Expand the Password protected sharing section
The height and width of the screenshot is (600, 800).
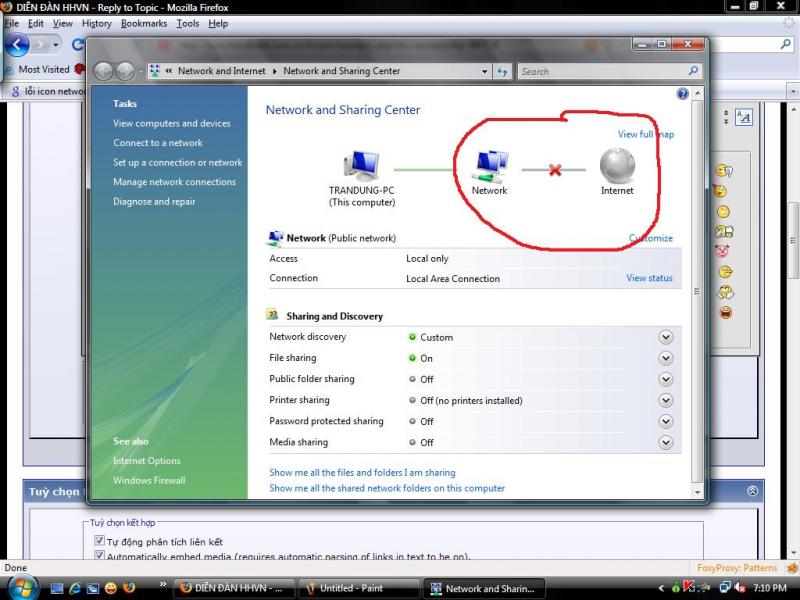pos(666,421)
